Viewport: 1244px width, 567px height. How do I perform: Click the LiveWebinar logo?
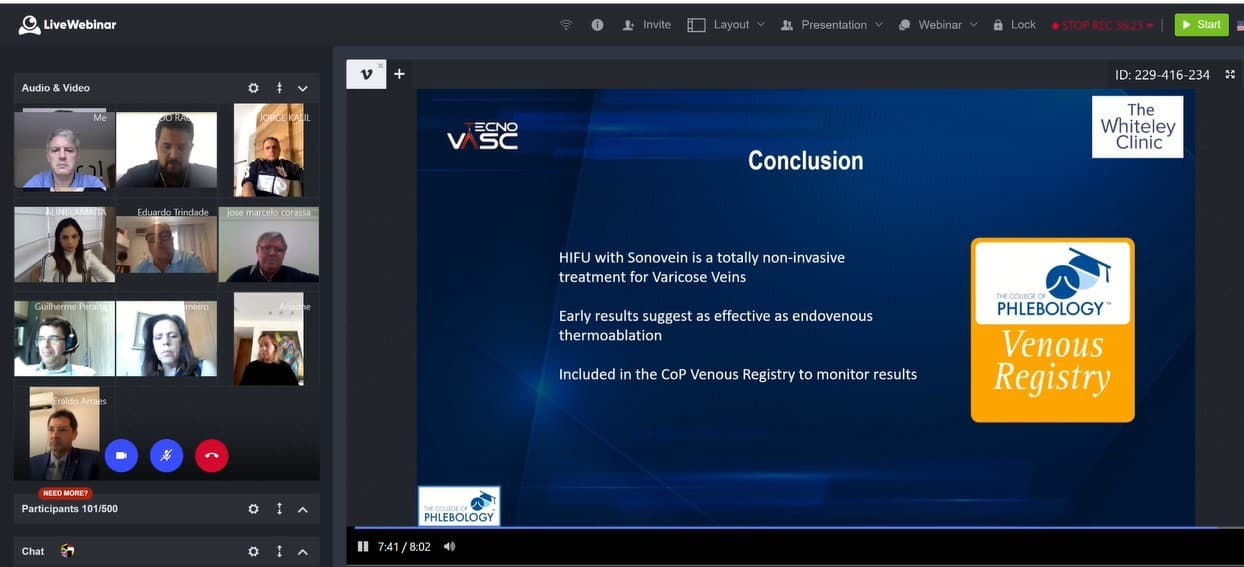pos(68,25)
